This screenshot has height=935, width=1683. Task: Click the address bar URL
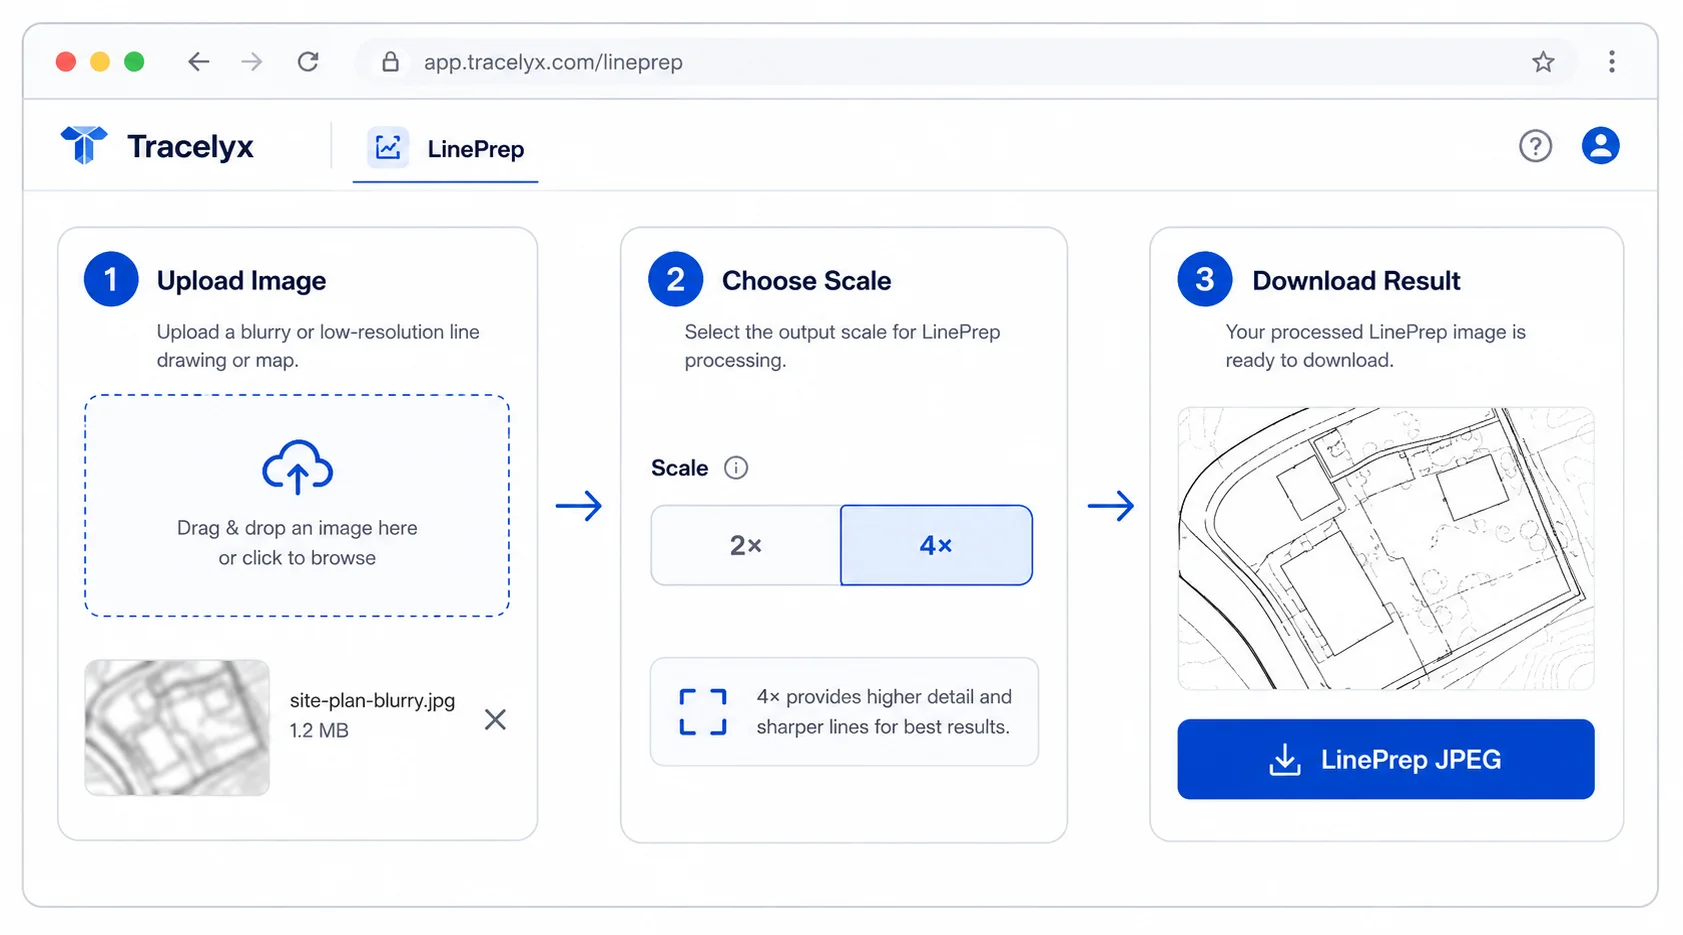(x=553, y=62)
